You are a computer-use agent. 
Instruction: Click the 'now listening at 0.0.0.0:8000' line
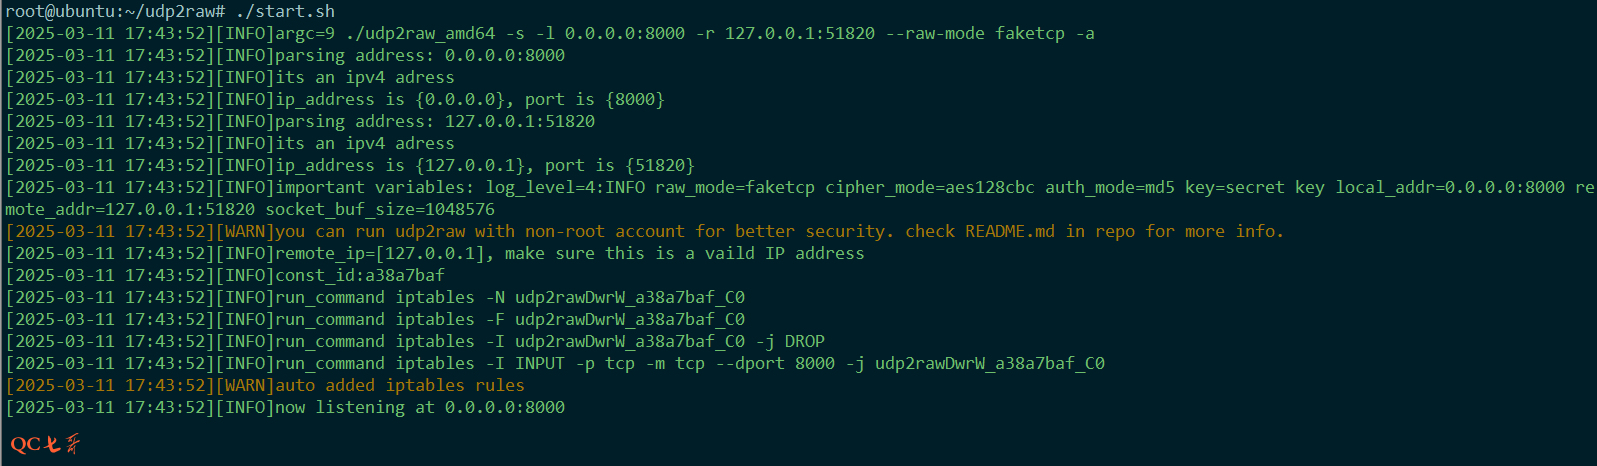click(x=420, y=407)
